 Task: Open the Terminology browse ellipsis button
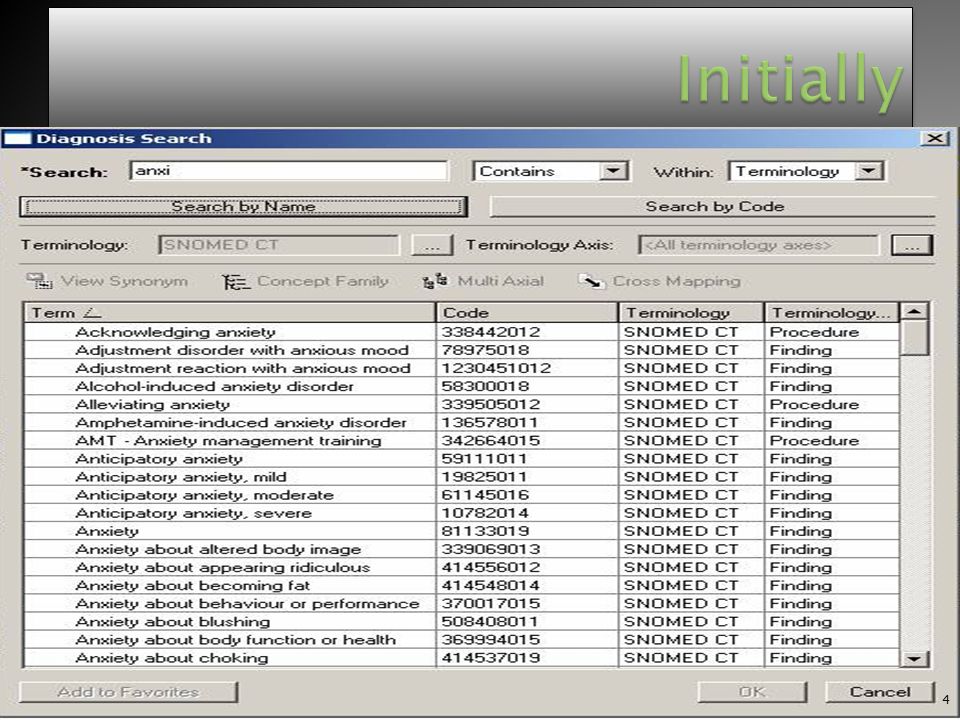pyautogui.click(x=432, y=245)
